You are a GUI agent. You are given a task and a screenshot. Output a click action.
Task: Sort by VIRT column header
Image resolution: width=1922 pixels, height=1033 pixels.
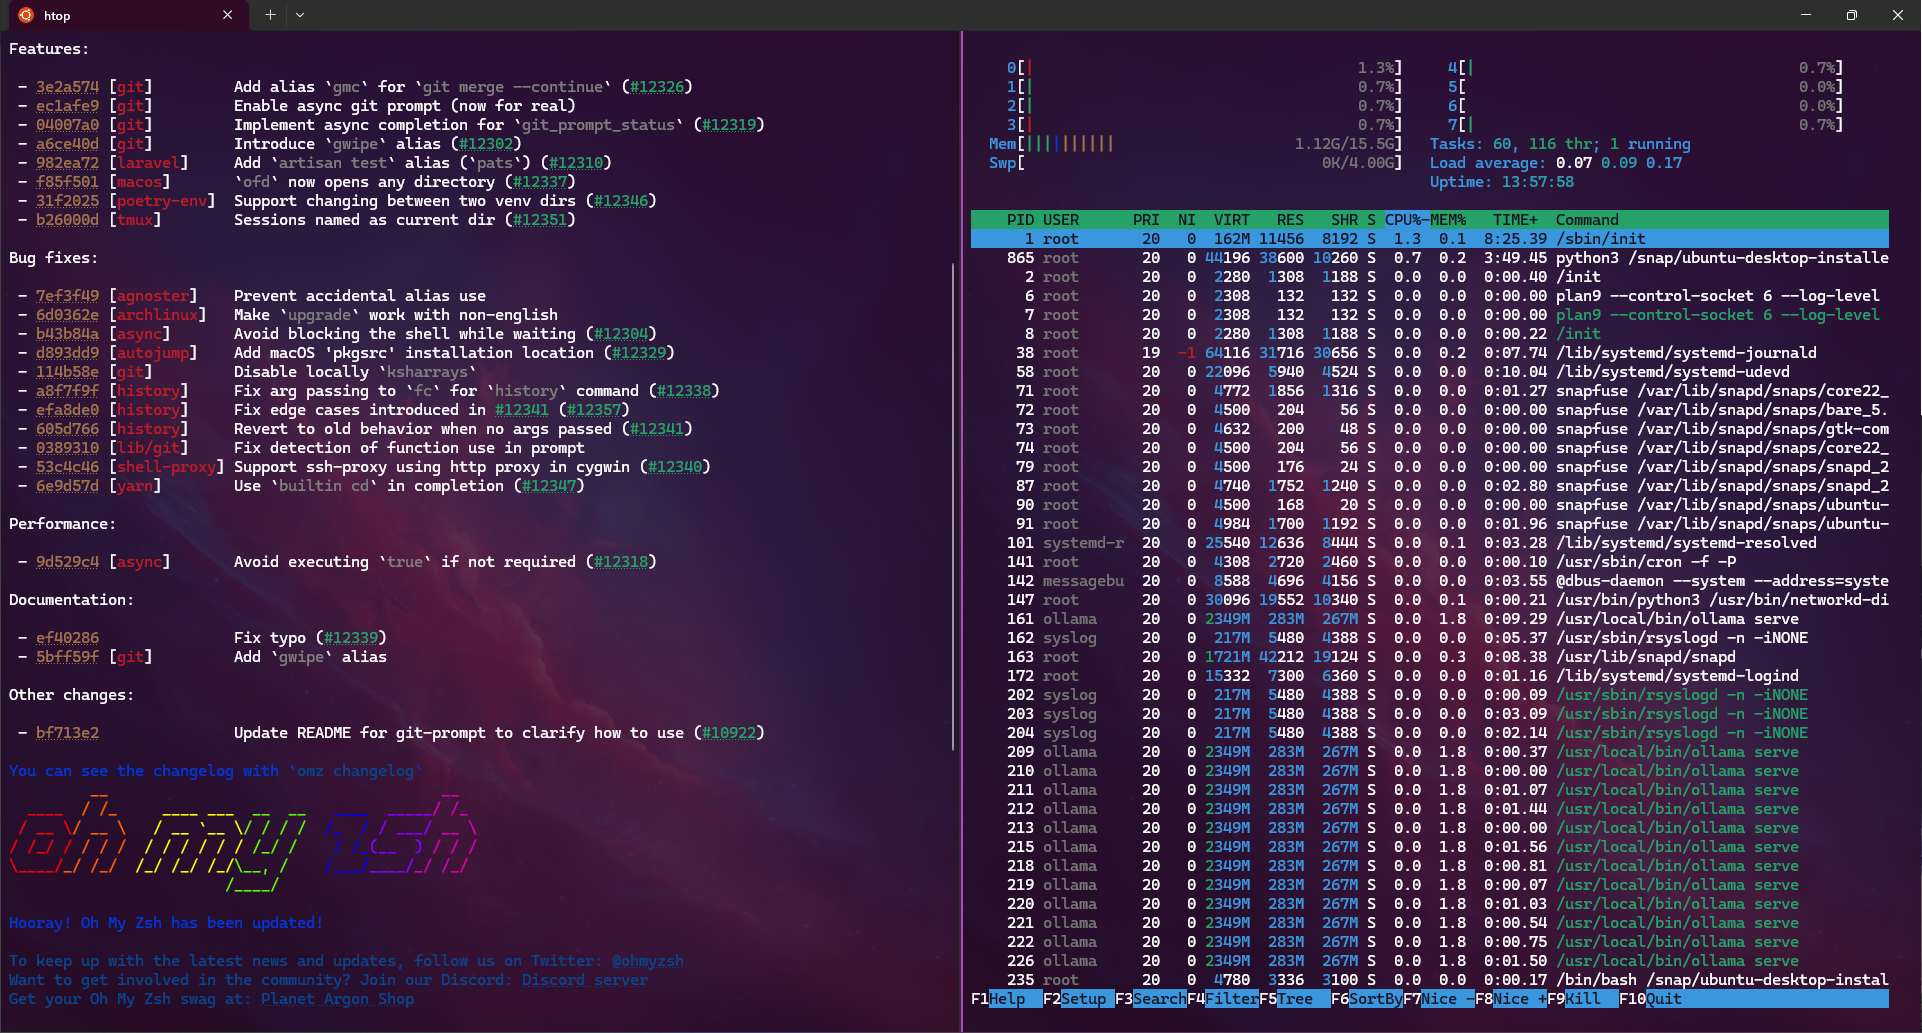(1231, 220)
